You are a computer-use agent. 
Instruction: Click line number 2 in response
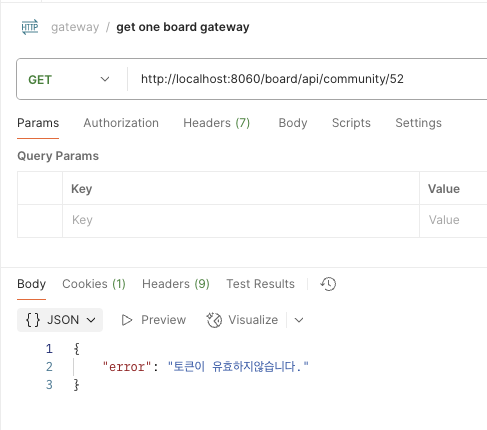(x=49, y=367)
